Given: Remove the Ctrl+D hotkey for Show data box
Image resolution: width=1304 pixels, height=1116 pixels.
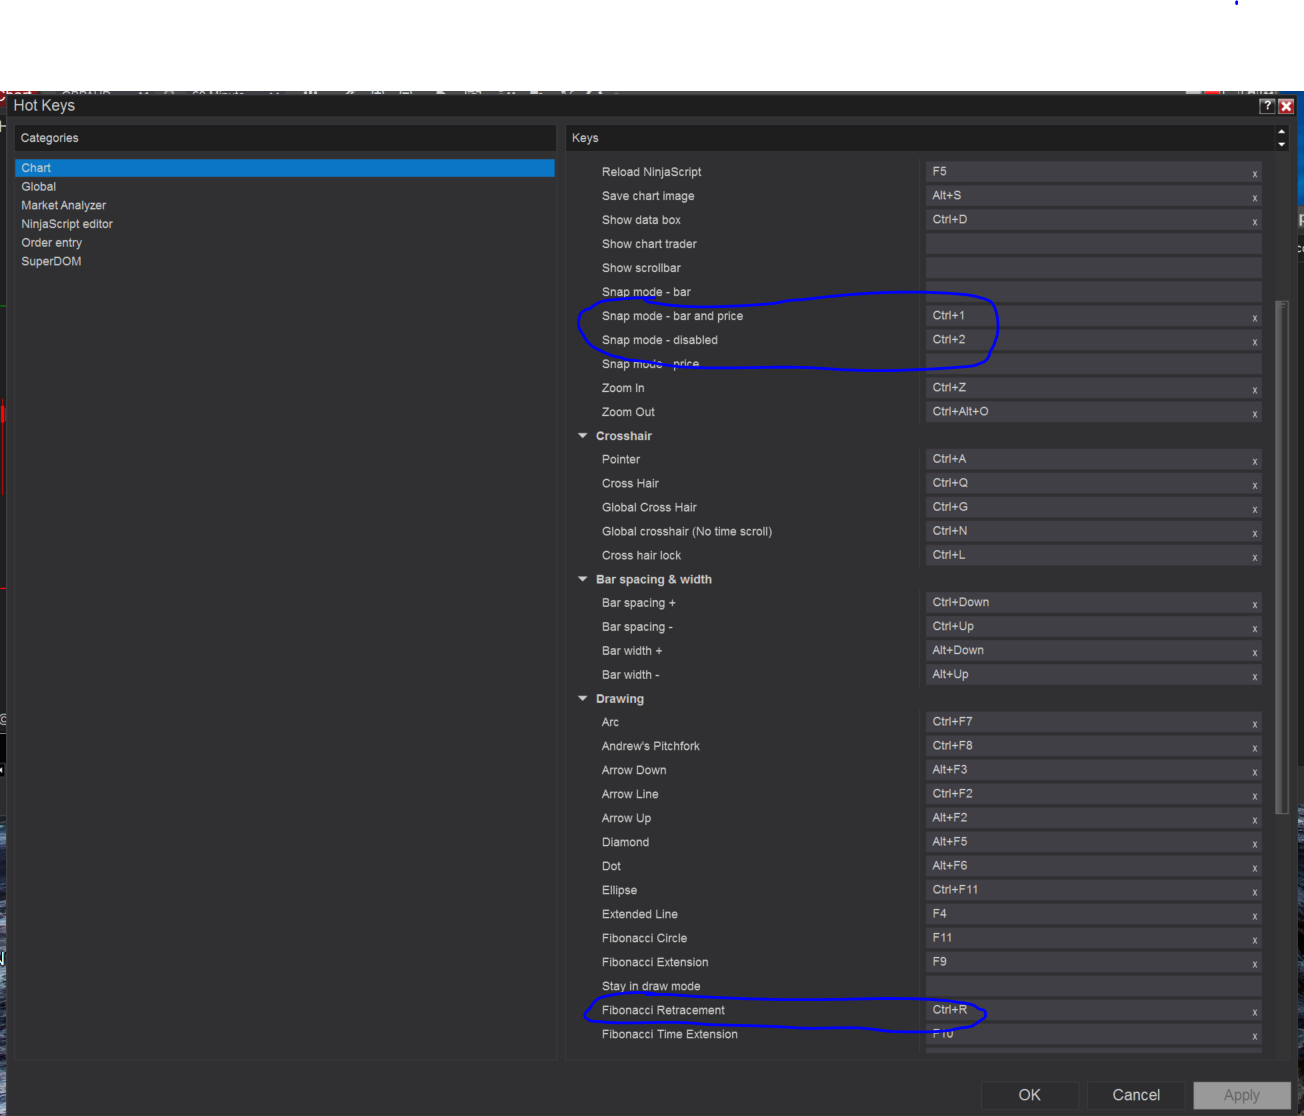Looking at the screenshot, I should tap(1254, 222).
